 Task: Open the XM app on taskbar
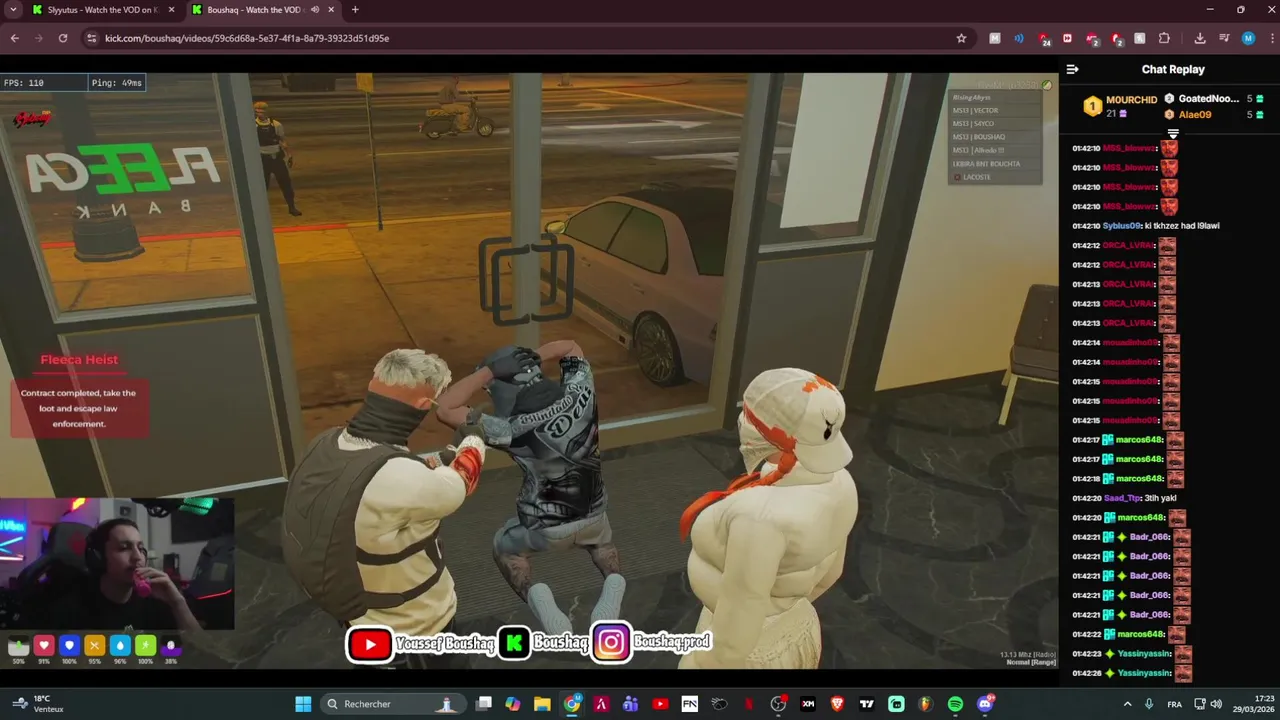pos(808,704)
